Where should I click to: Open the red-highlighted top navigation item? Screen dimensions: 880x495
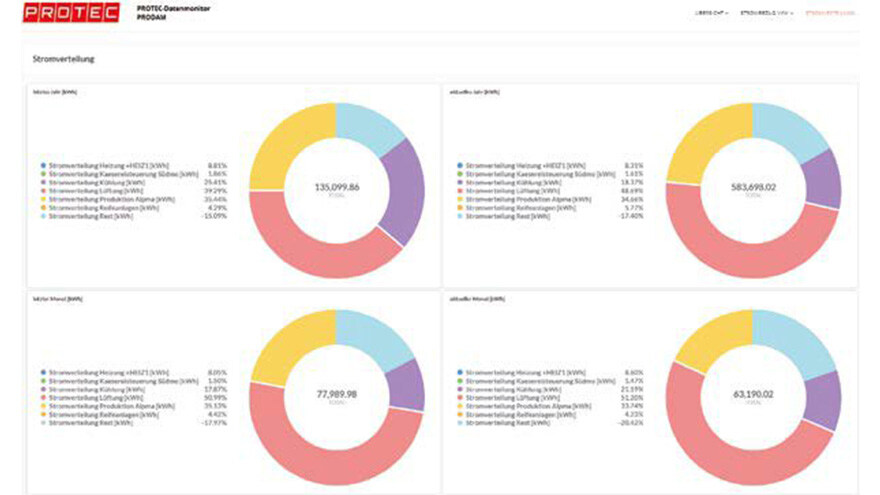pyautogui.click(x=829, y=12)
